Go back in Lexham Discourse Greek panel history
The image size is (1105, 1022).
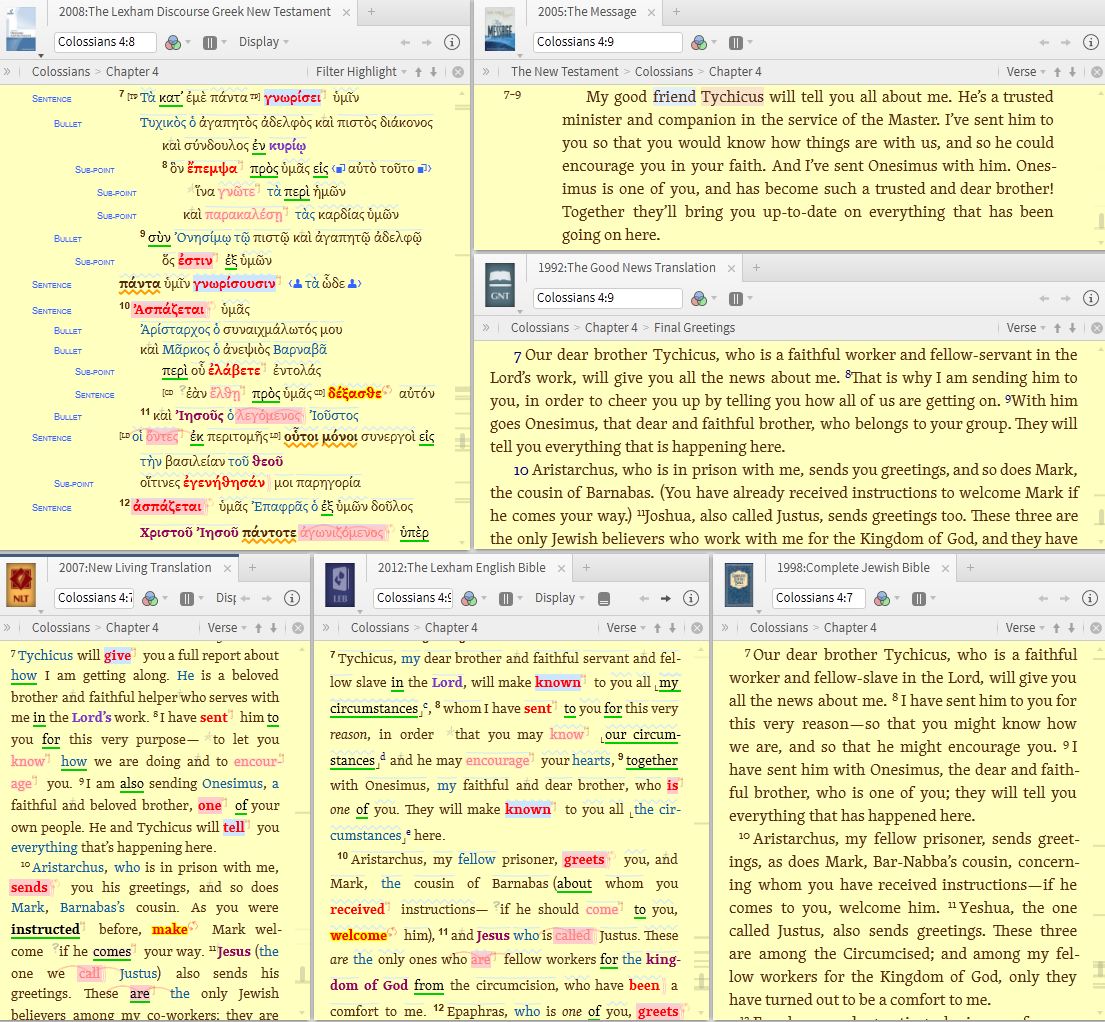click(x=405, y=42)
